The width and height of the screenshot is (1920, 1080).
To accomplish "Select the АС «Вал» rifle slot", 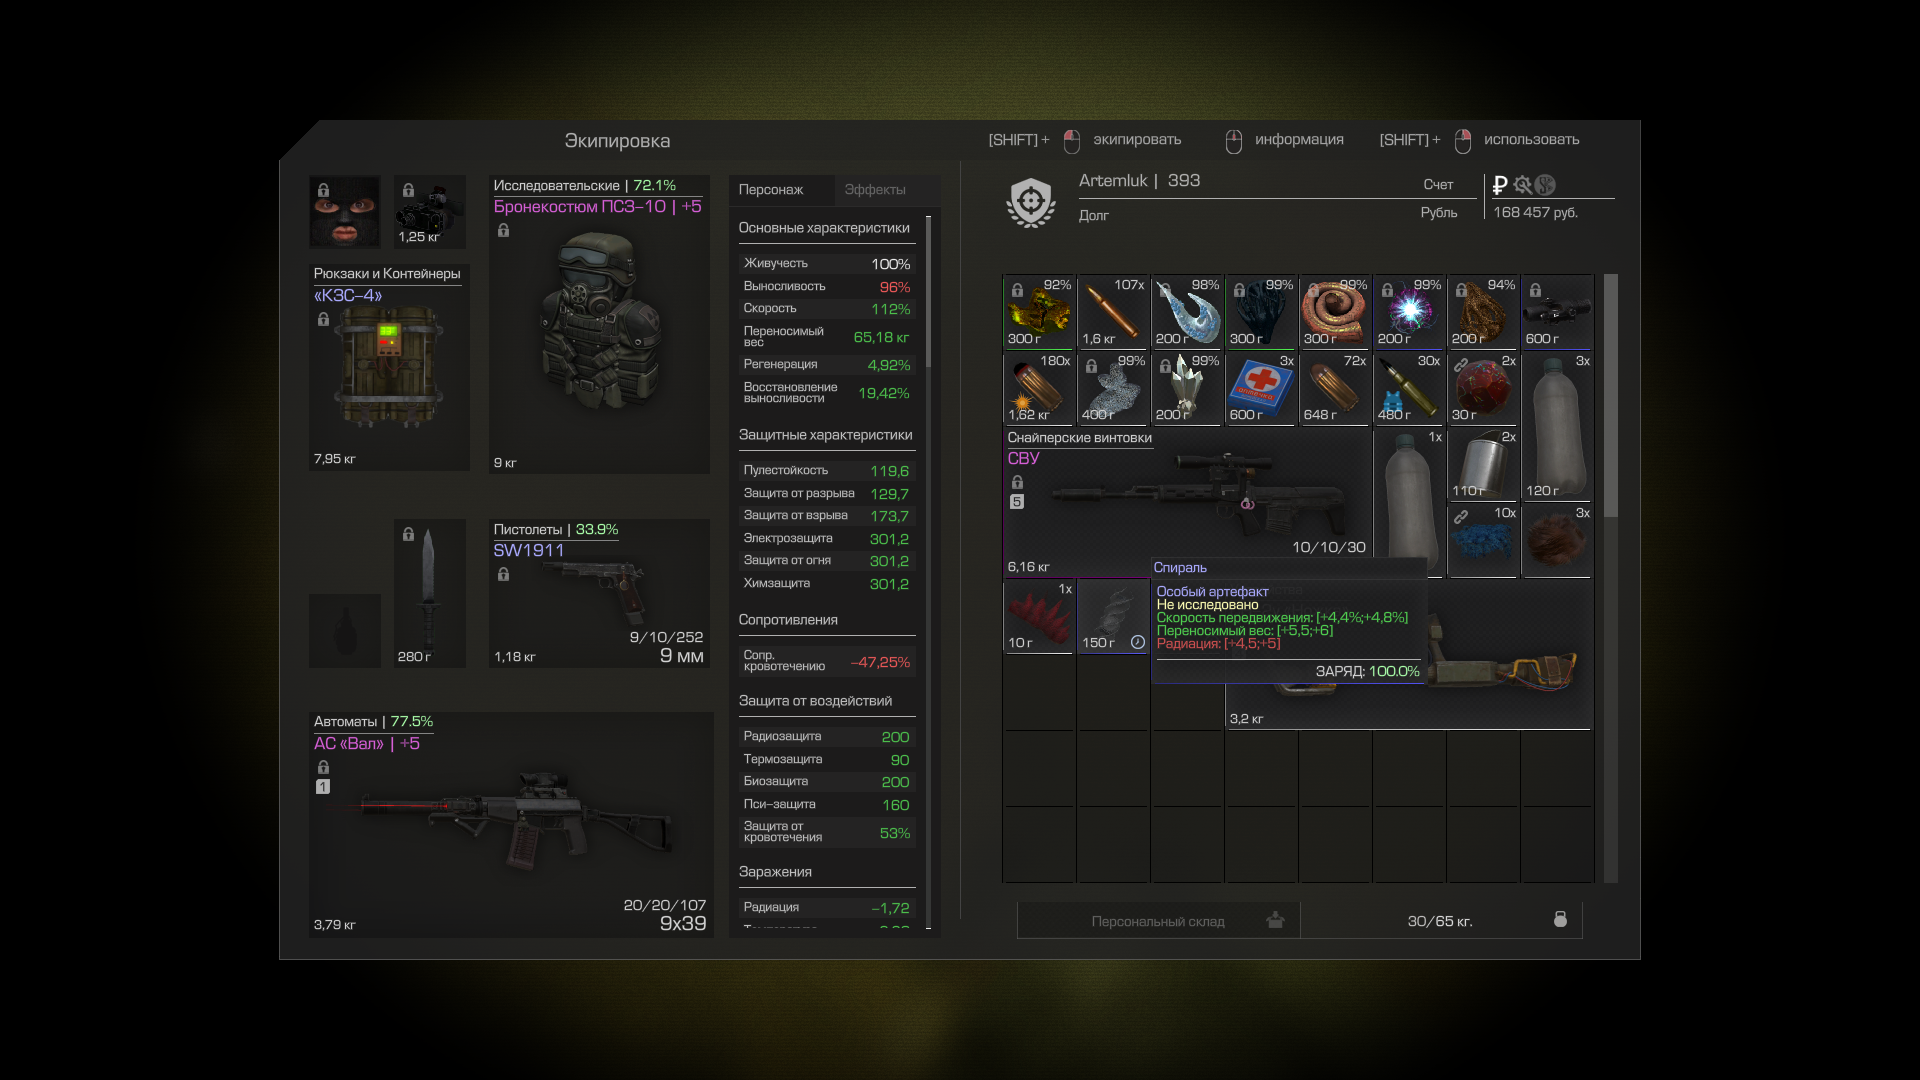I will (x=511, y=824).
